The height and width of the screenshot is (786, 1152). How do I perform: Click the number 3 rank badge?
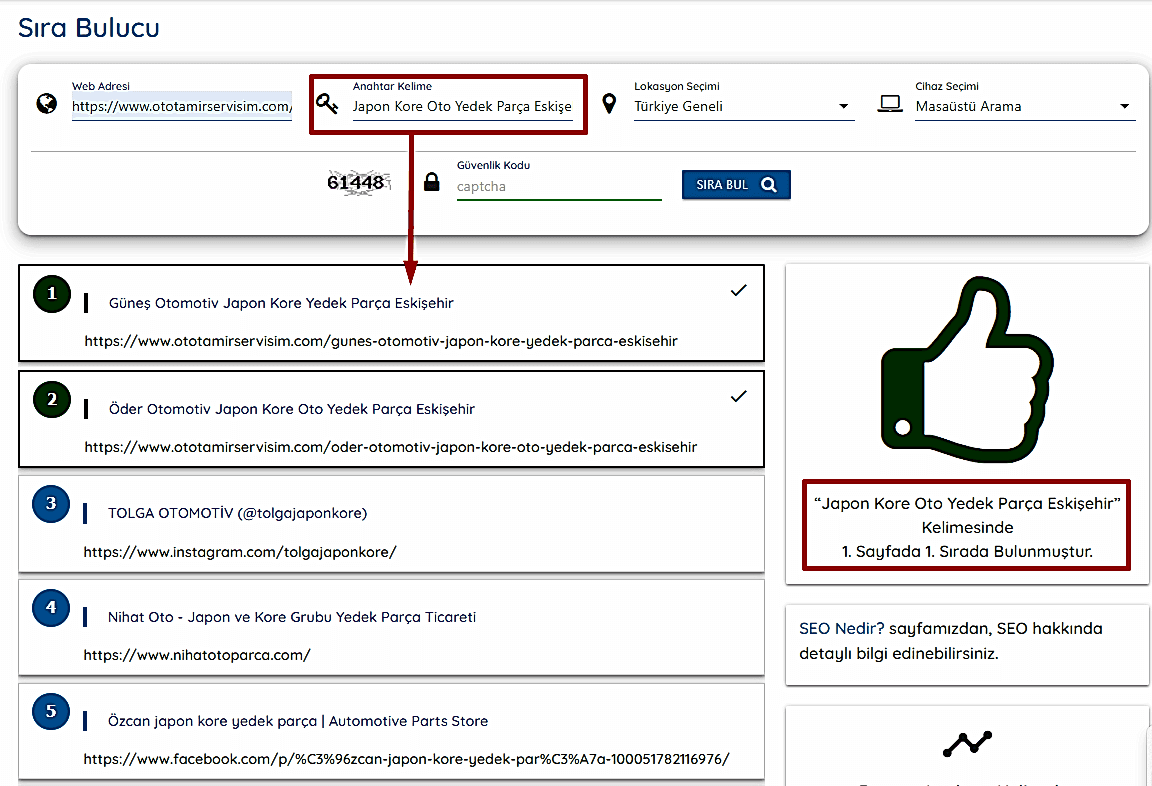coord(51,503)
